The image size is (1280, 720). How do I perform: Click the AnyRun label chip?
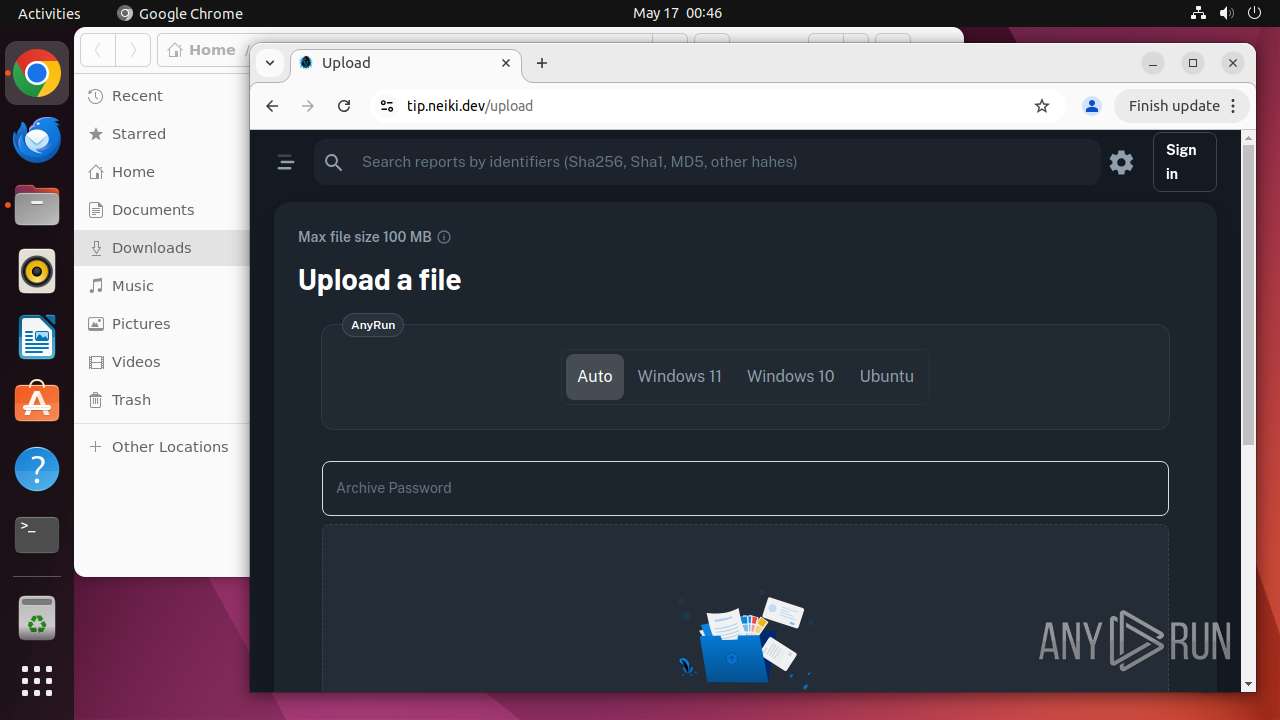click(x=373, y=325)
